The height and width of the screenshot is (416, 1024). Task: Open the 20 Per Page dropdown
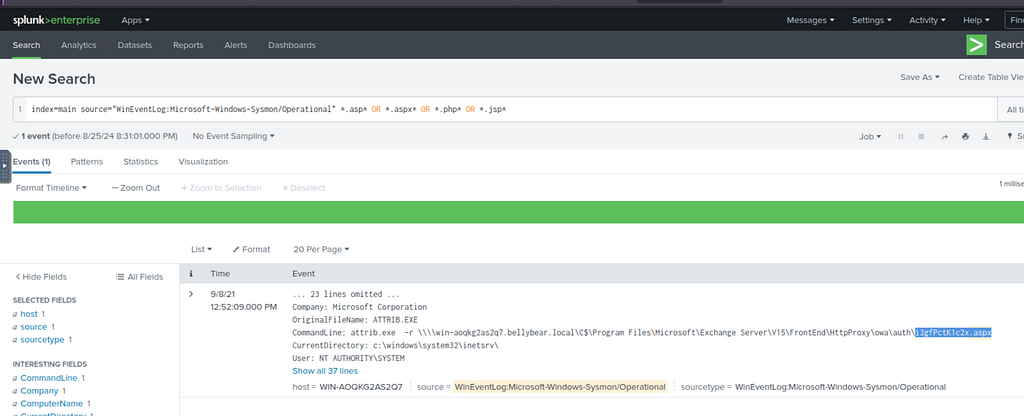tap(321, 249)
